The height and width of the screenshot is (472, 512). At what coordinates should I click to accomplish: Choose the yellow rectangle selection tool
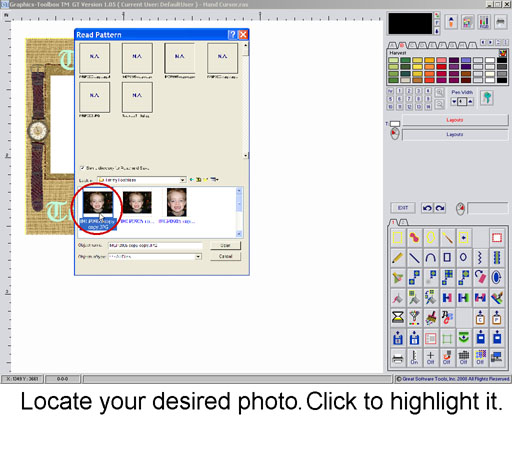pyautogui.click(x=397, y=238)
